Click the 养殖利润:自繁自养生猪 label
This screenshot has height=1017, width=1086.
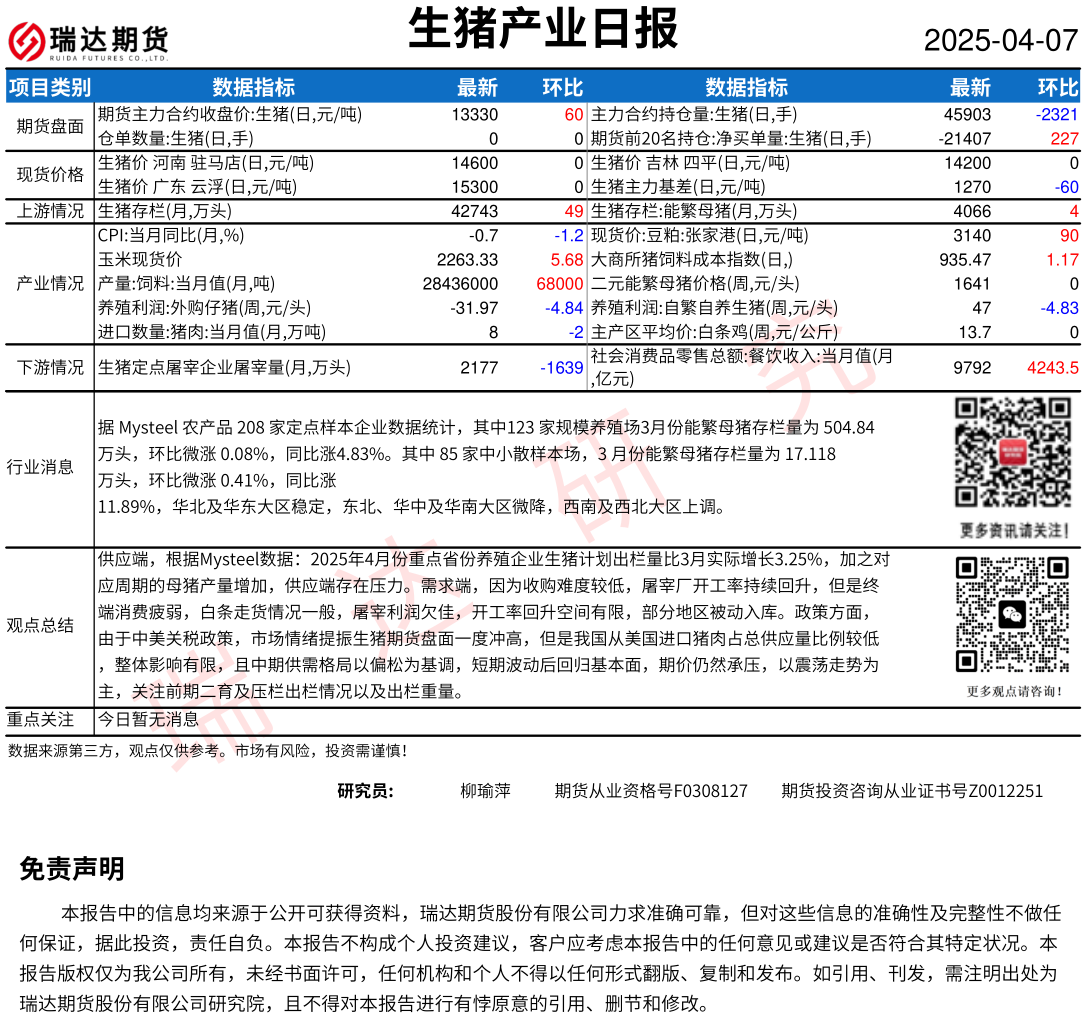715,308
